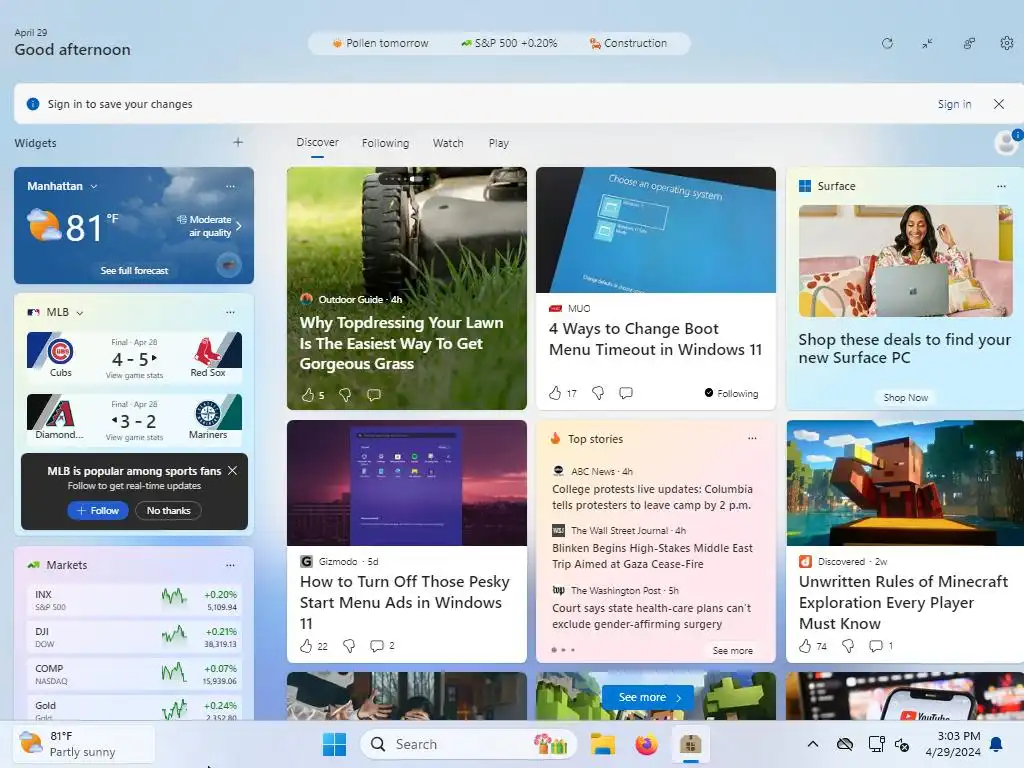Open the taskbar weather widget button
1024x768 pixels.
(x=84, y=744)
